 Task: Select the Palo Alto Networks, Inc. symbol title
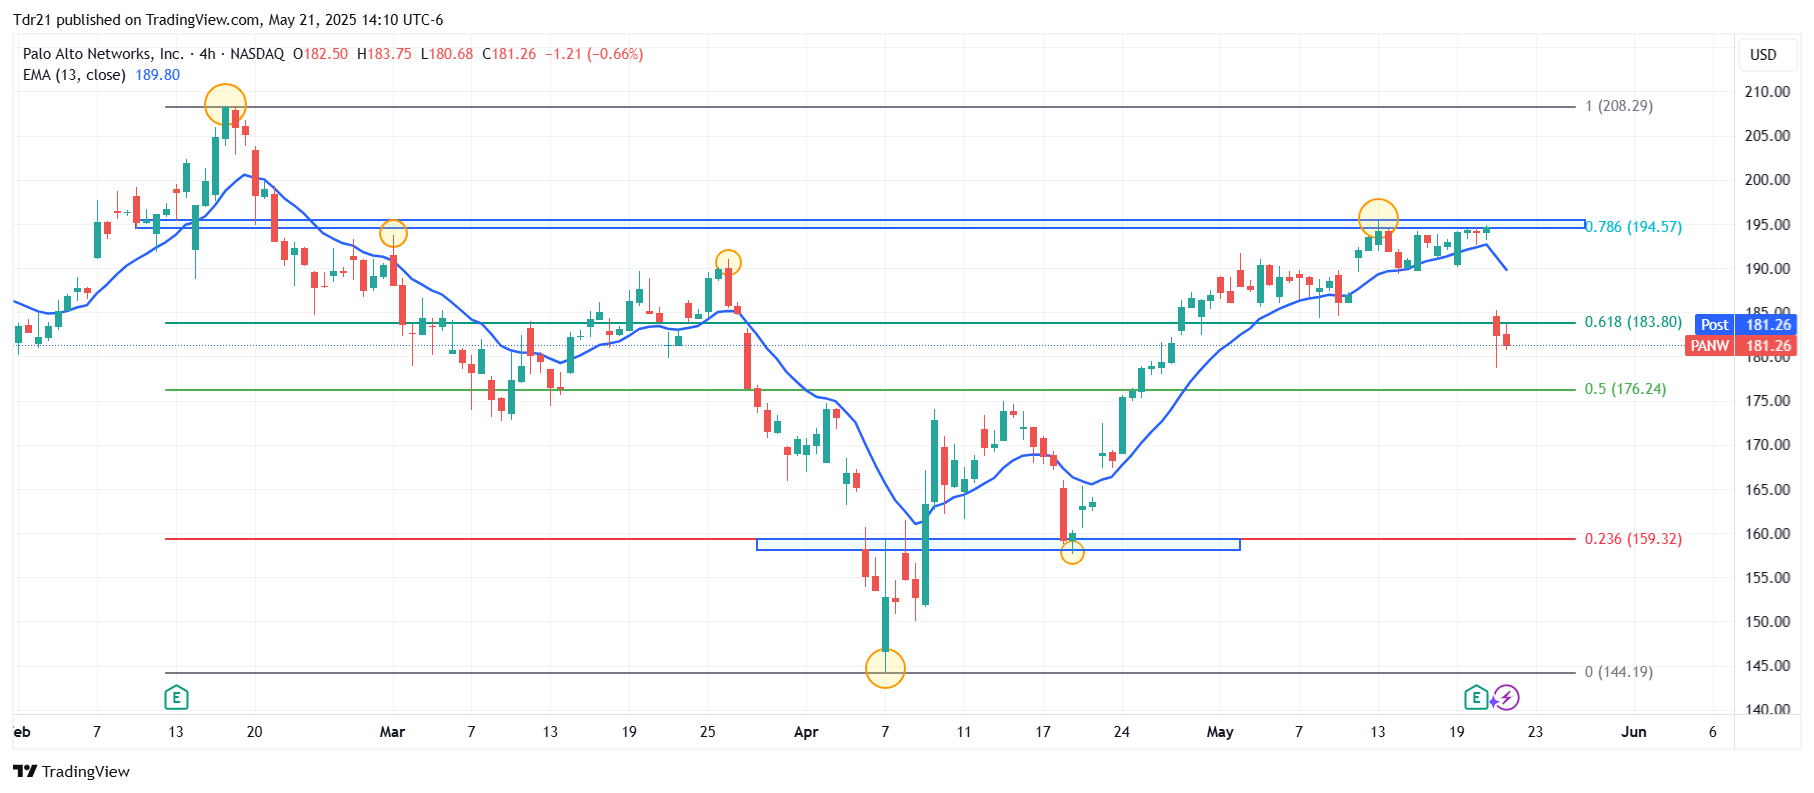(x=103, y=54)
